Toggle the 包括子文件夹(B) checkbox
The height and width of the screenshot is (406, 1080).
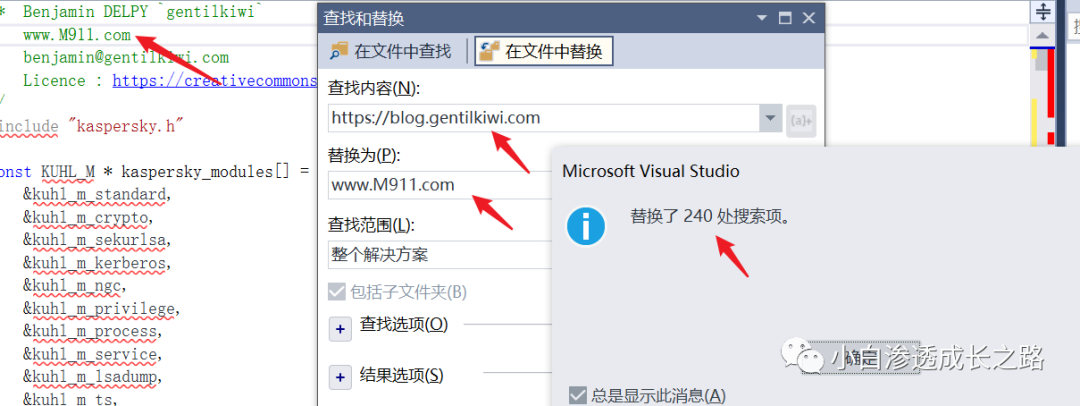pos(336,292)
